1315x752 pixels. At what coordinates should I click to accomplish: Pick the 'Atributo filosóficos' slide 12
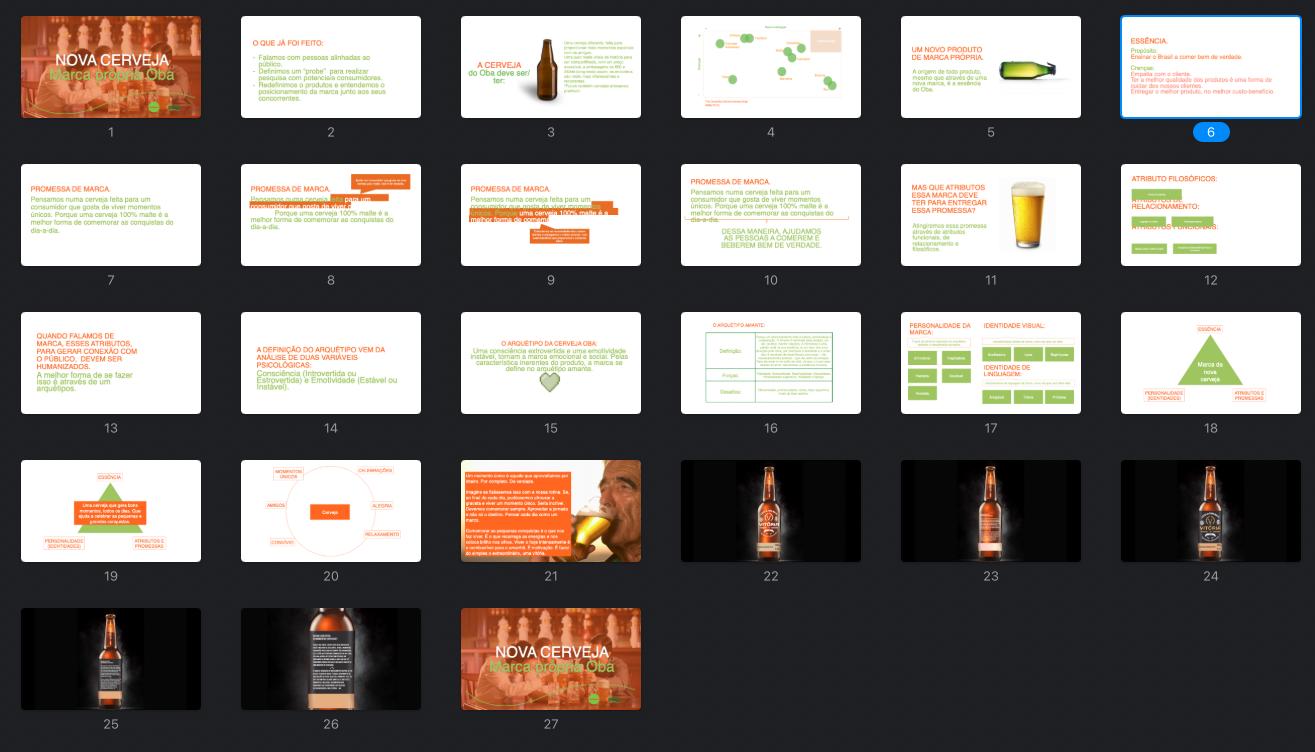pyautogui.click(x=1211, y=215)
